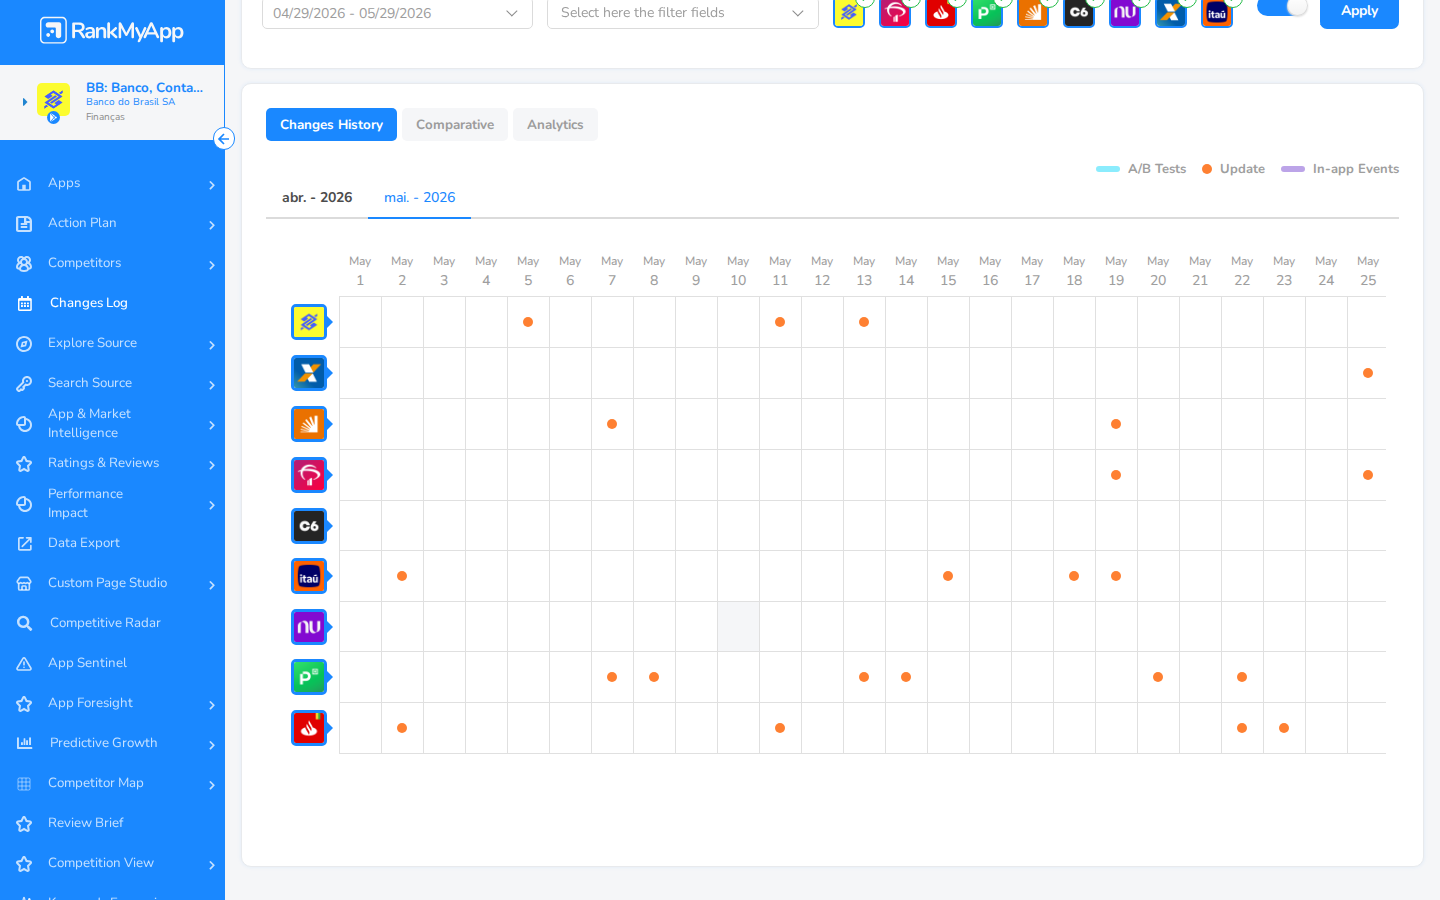Switch to the Analytics tab
The height and width of the screenshot is (900, 1440).
click(x=555, y=125)
